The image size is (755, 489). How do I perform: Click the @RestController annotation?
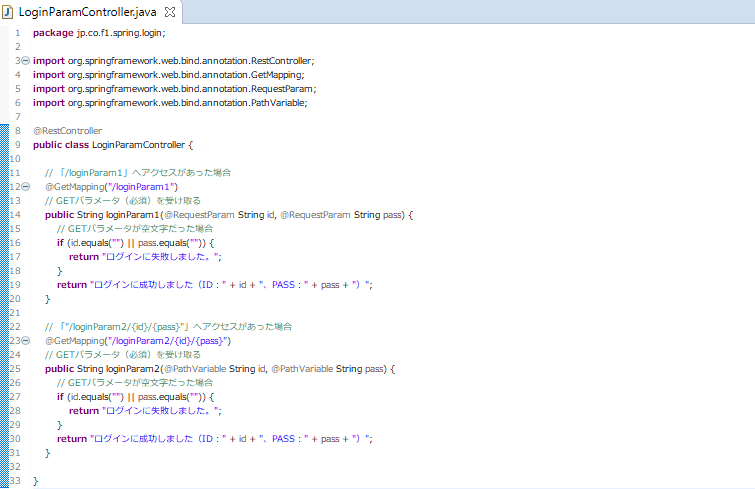67,130
